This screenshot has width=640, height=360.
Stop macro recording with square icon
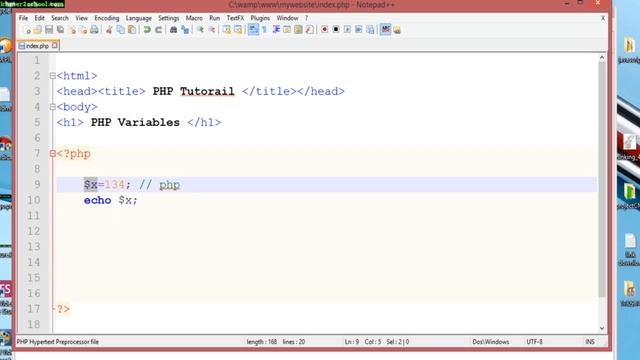pyautogui.click(x=336, y=30)
